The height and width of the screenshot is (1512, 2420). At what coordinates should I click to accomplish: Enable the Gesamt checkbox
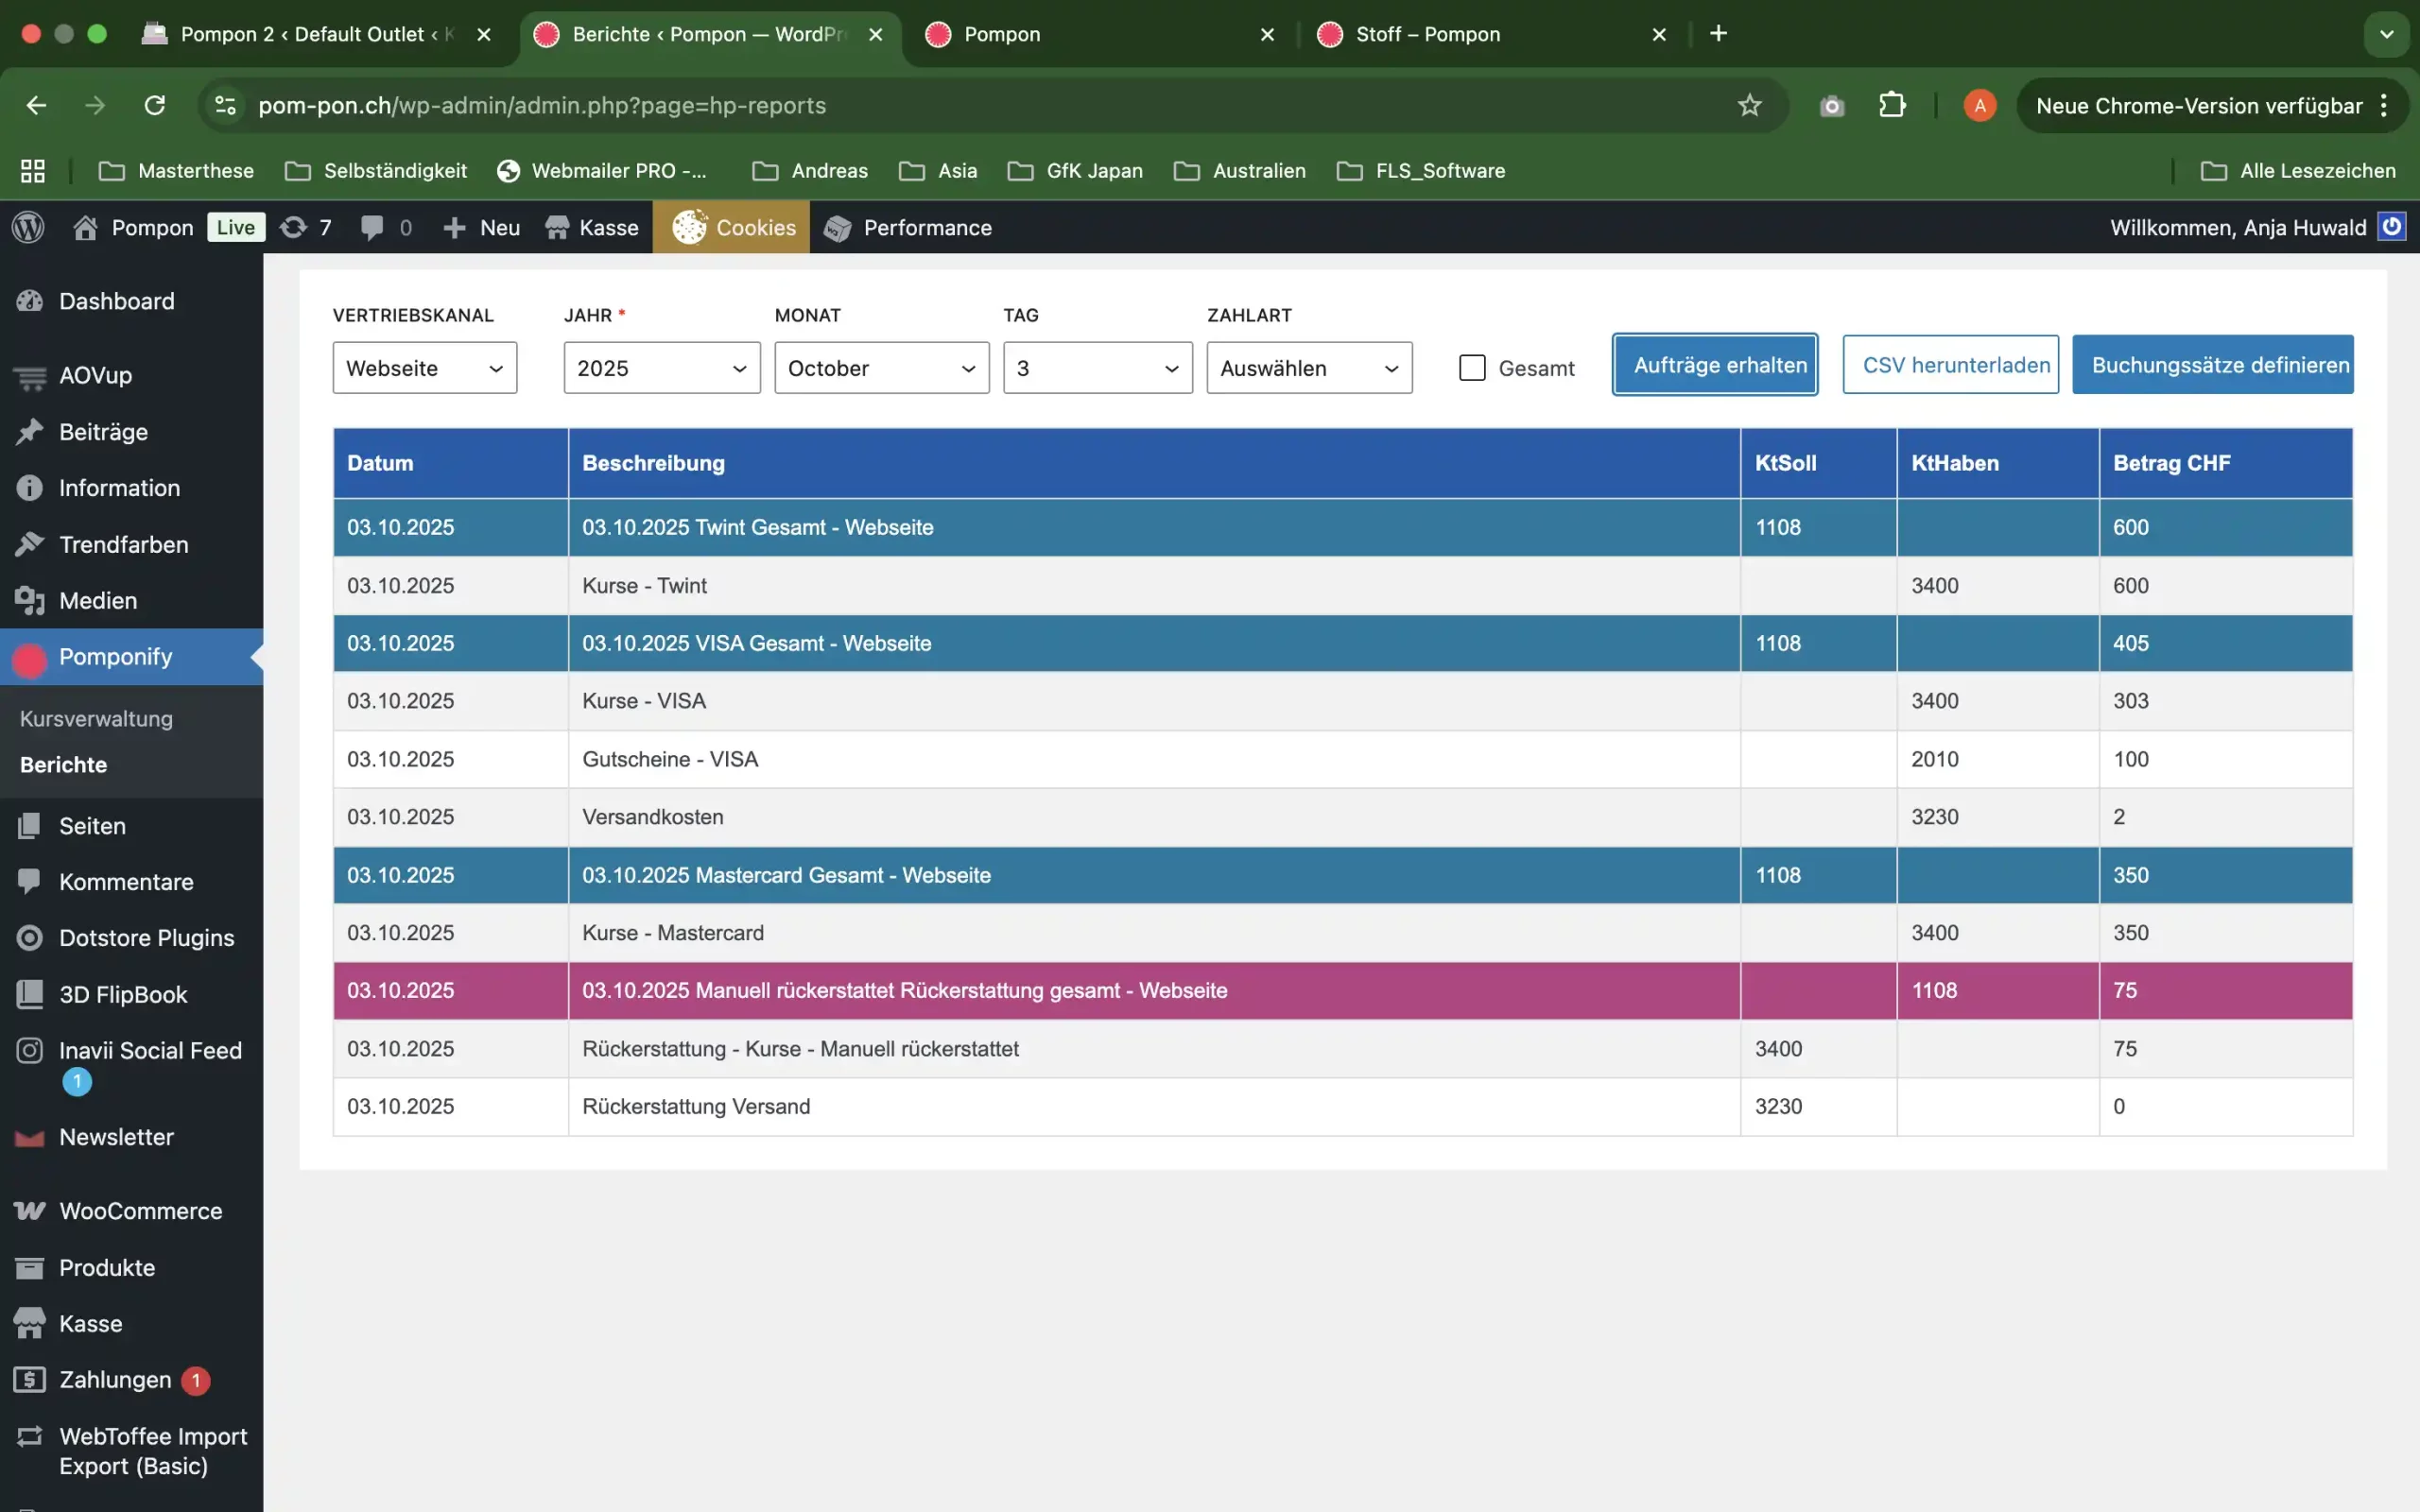pyautogui.click(x=1472, y=368)
